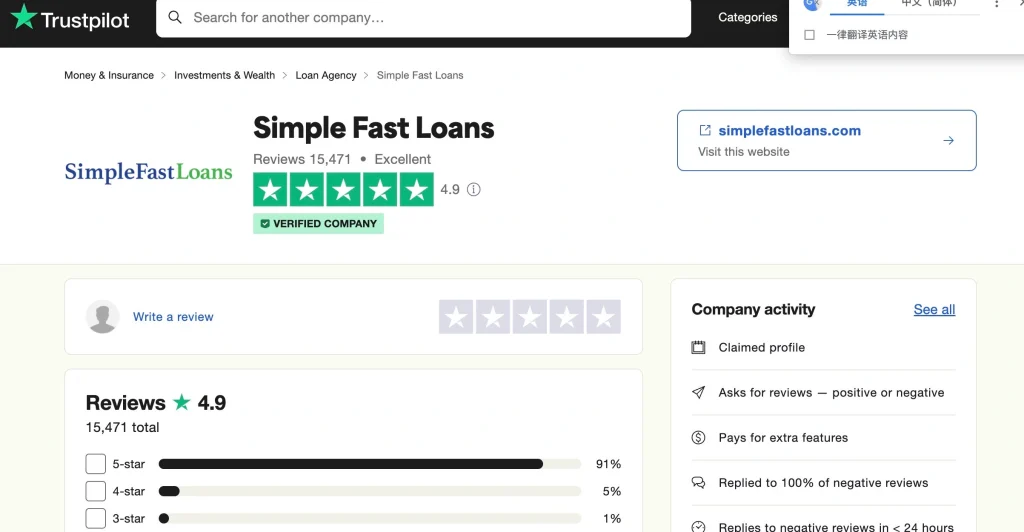1024x532 pixels.
Task: Click the Trustpilot star logo
Action: [24, 17]
